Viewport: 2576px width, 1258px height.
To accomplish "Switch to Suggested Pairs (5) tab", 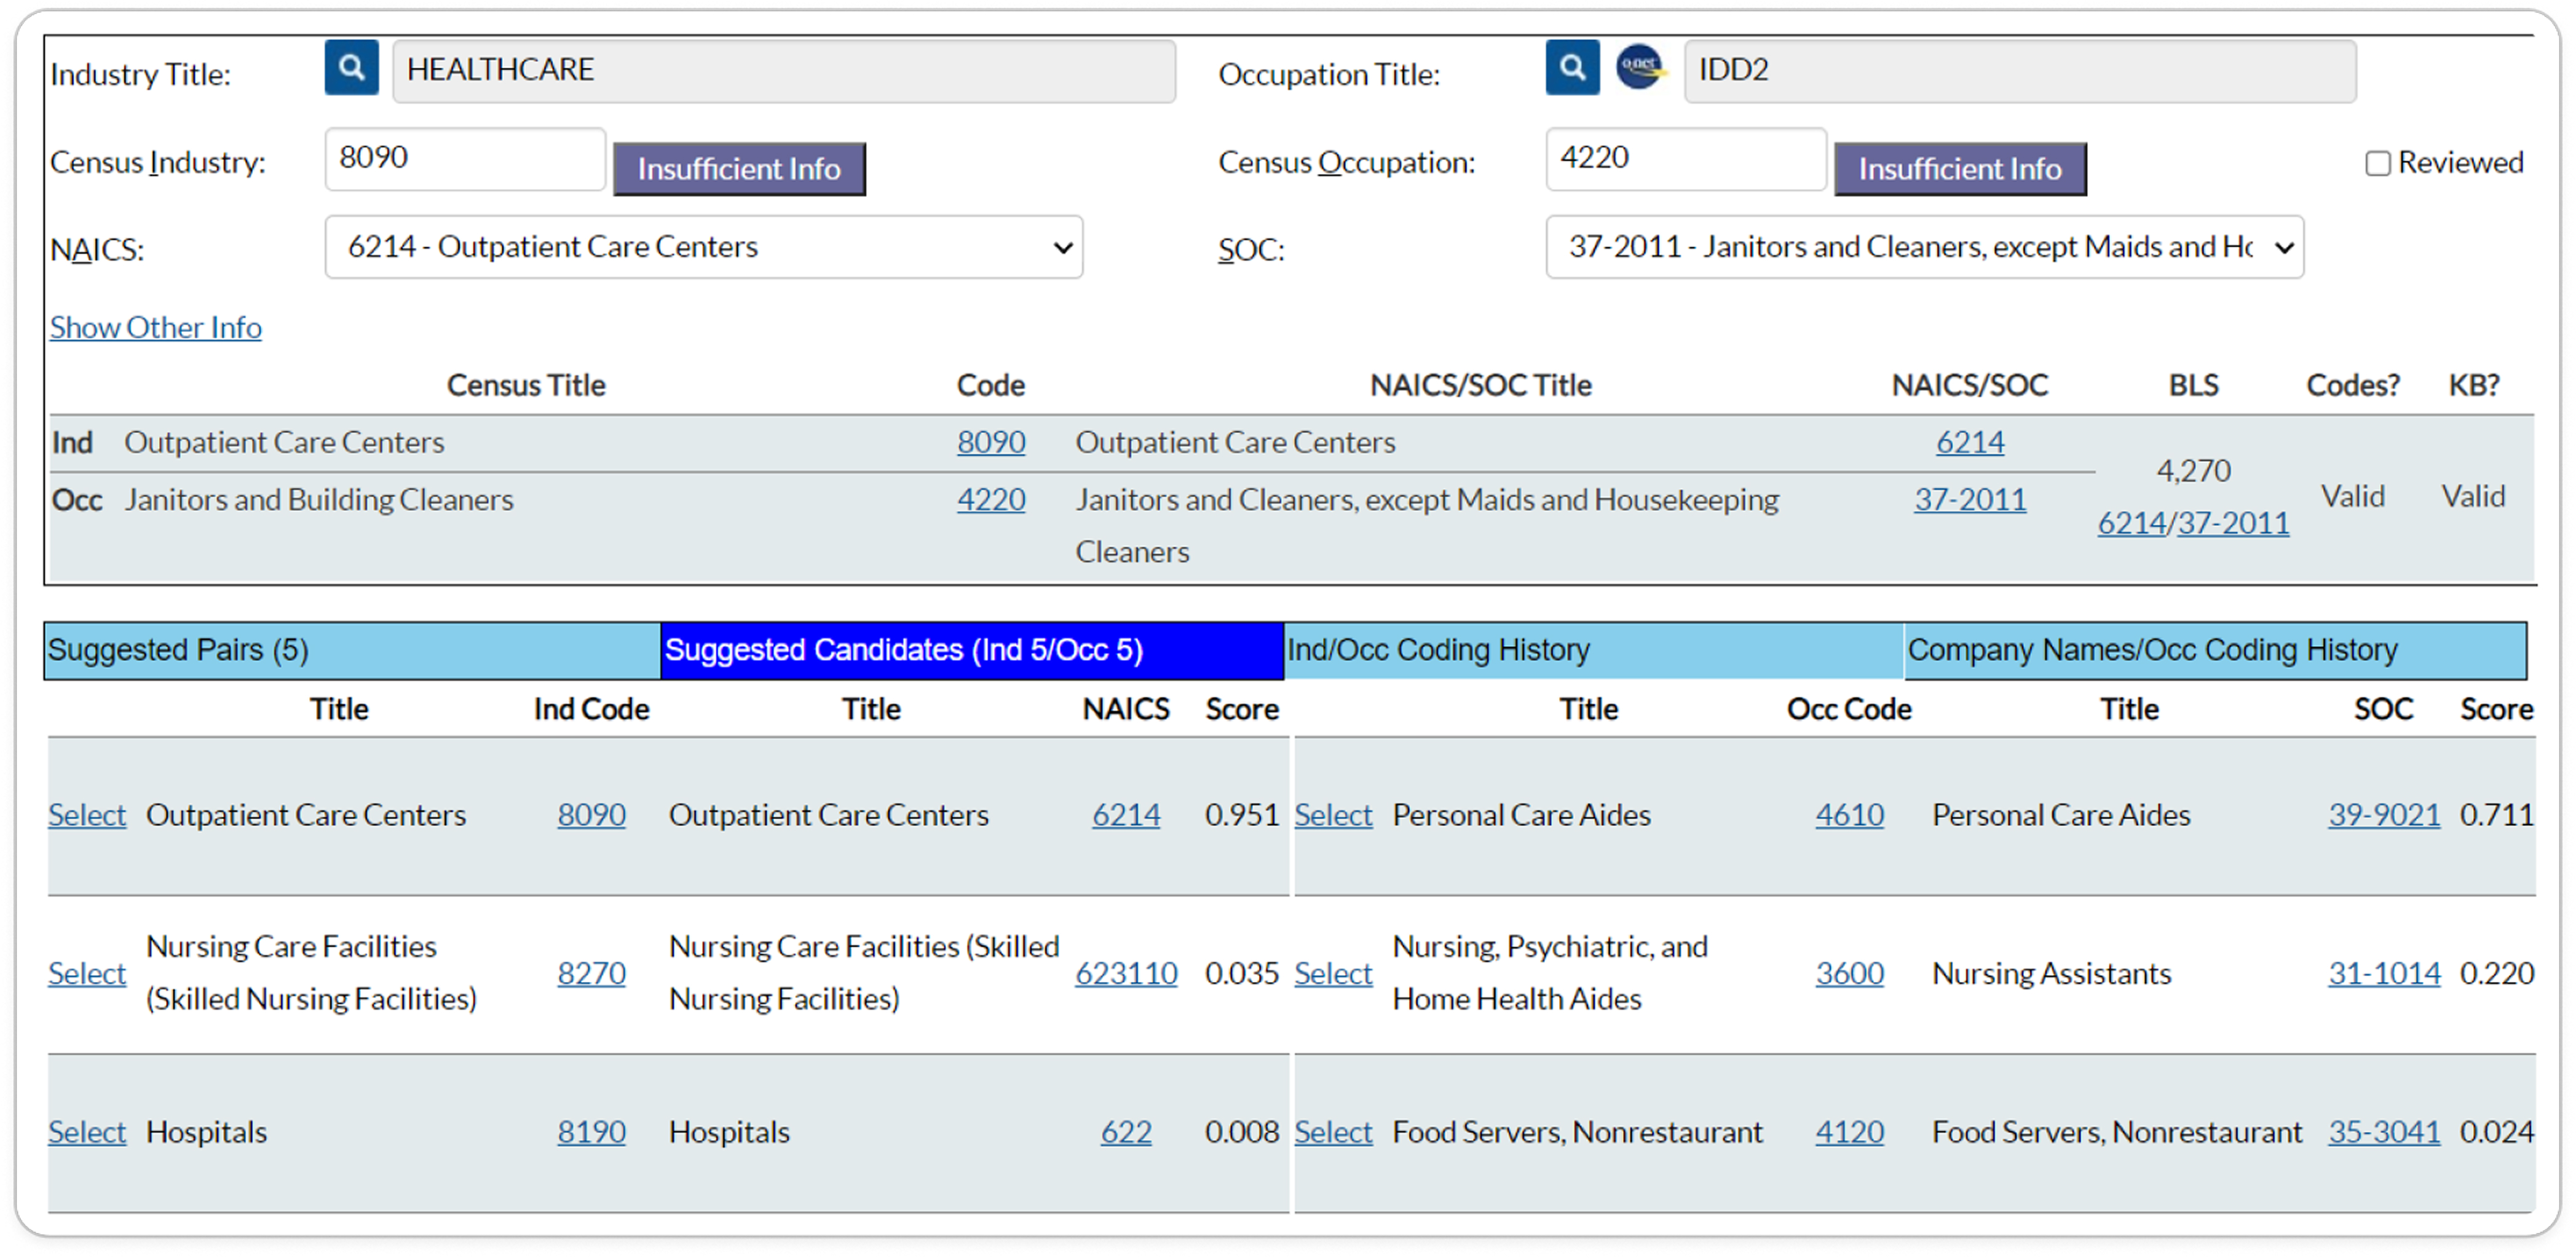I will (x=352, y=650).
